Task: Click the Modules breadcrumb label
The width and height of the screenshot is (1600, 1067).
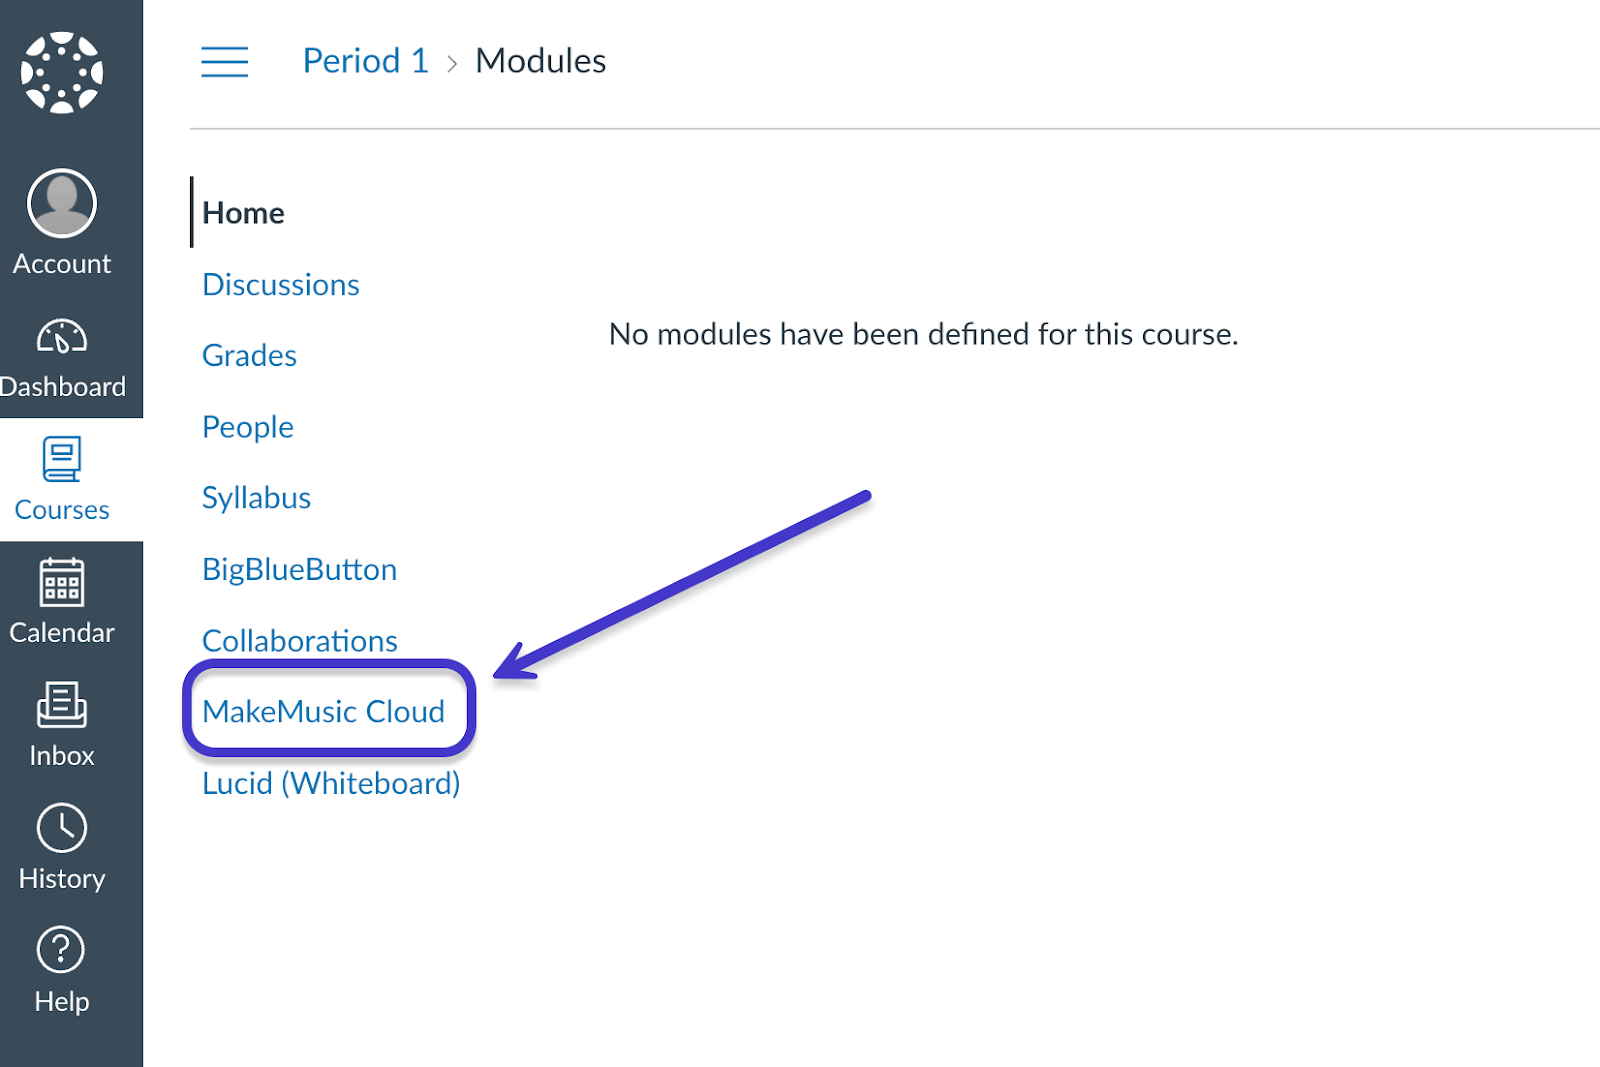Action: (540, 60)
